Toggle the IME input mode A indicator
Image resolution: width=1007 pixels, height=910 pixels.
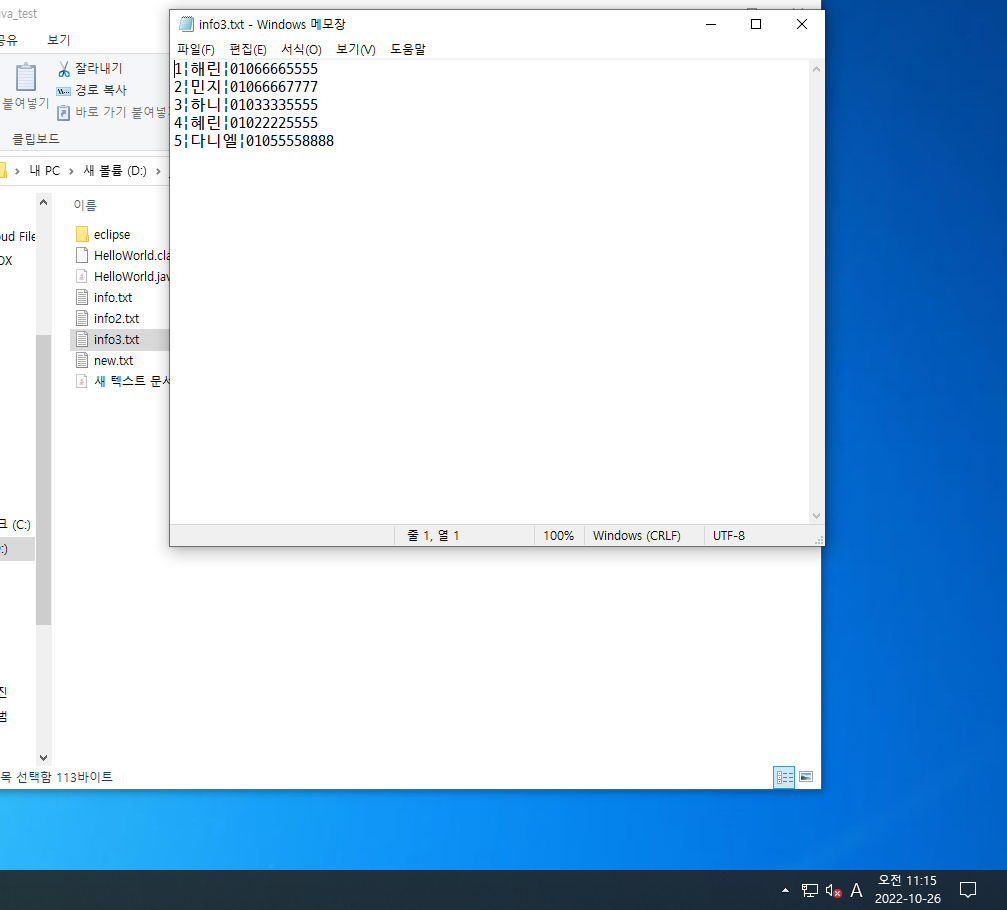(x=856, y=890)
